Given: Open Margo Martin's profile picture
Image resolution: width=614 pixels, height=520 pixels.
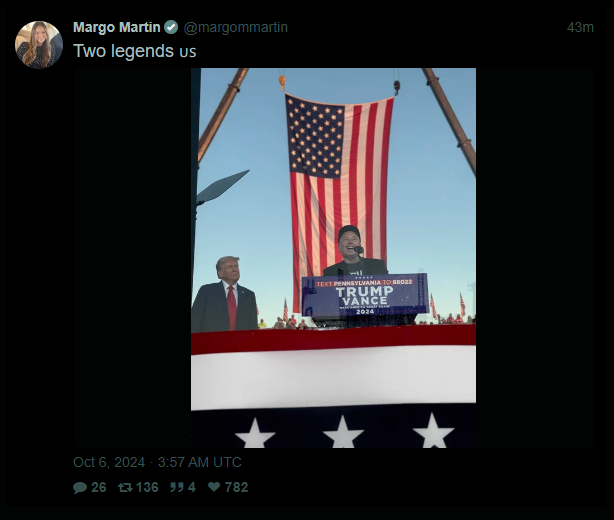Looking at the screenshot, I should [39, 45].
